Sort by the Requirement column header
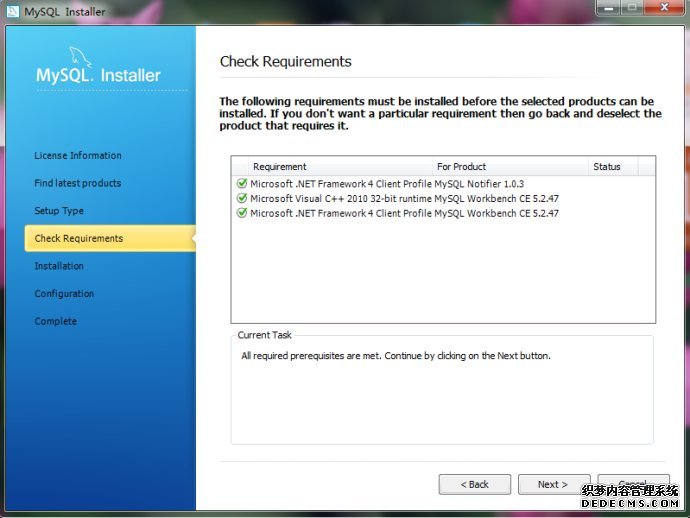 [x=280, y=167]
